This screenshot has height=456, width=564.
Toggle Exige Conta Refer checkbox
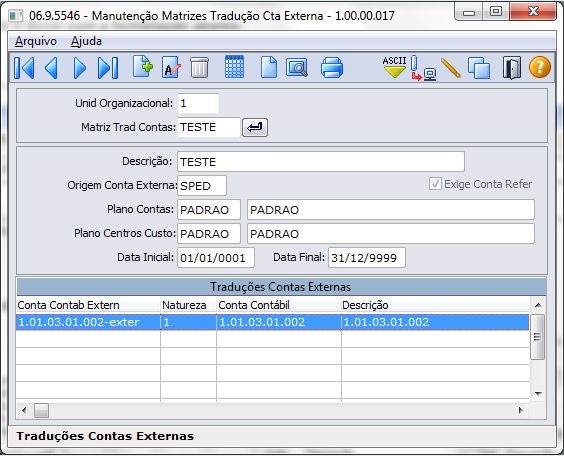(435, 184)
